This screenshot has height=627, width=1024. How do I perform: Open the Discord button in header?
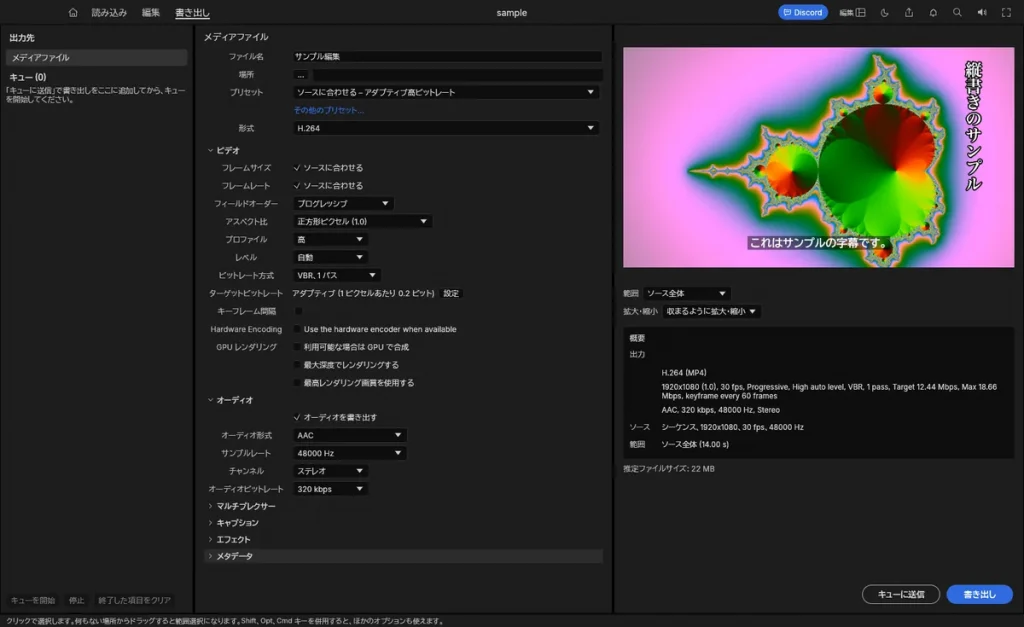pyautogui.click(x=803, y=12)
